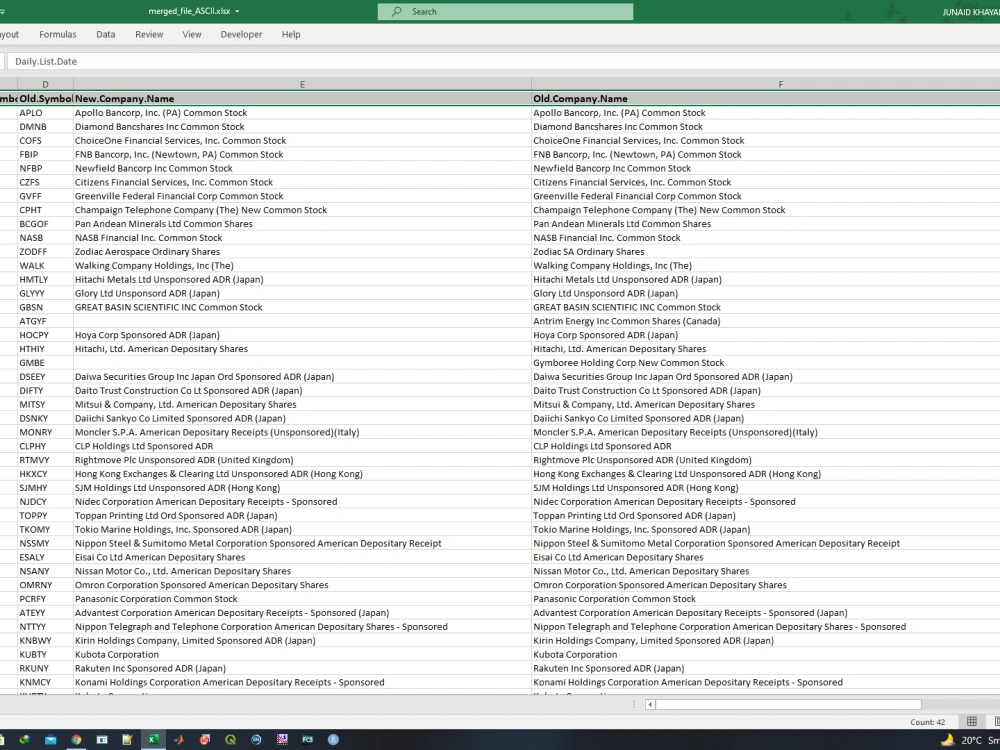Image resolution: width=1000 pixels, height=750 pixels.
Task: Open red circular app icon on taskbar
Action: pos(205,740)
